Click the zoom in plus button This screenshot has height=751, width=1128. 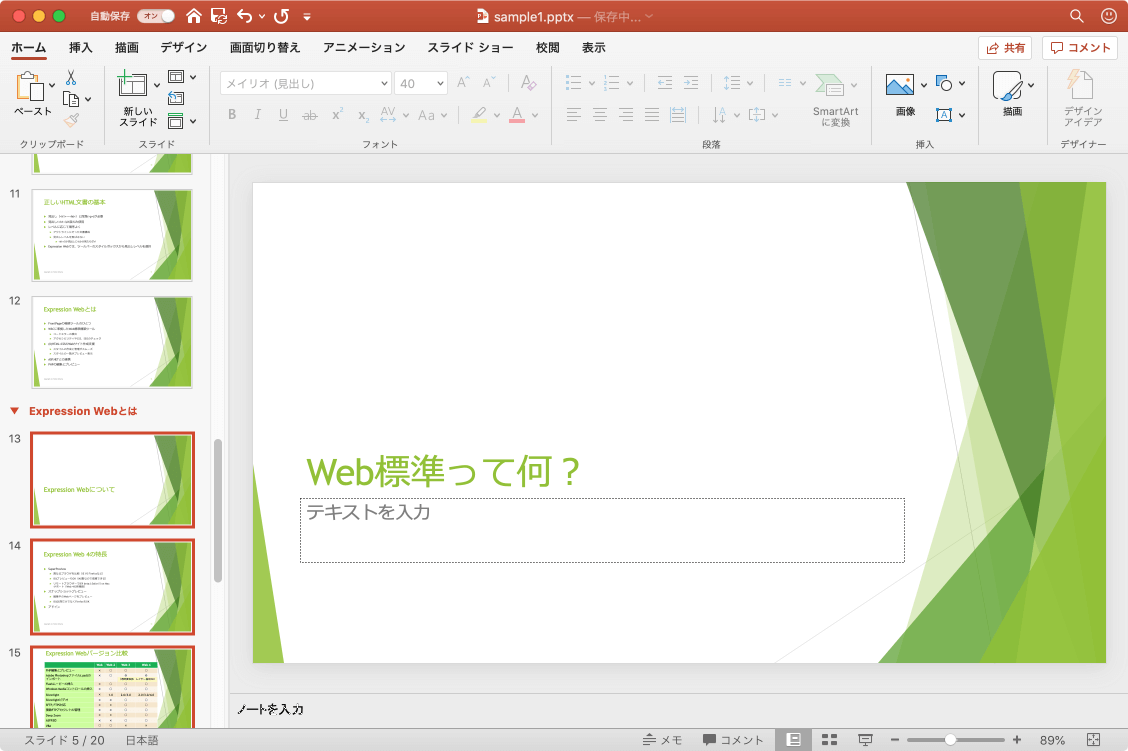coord(1016,739)
